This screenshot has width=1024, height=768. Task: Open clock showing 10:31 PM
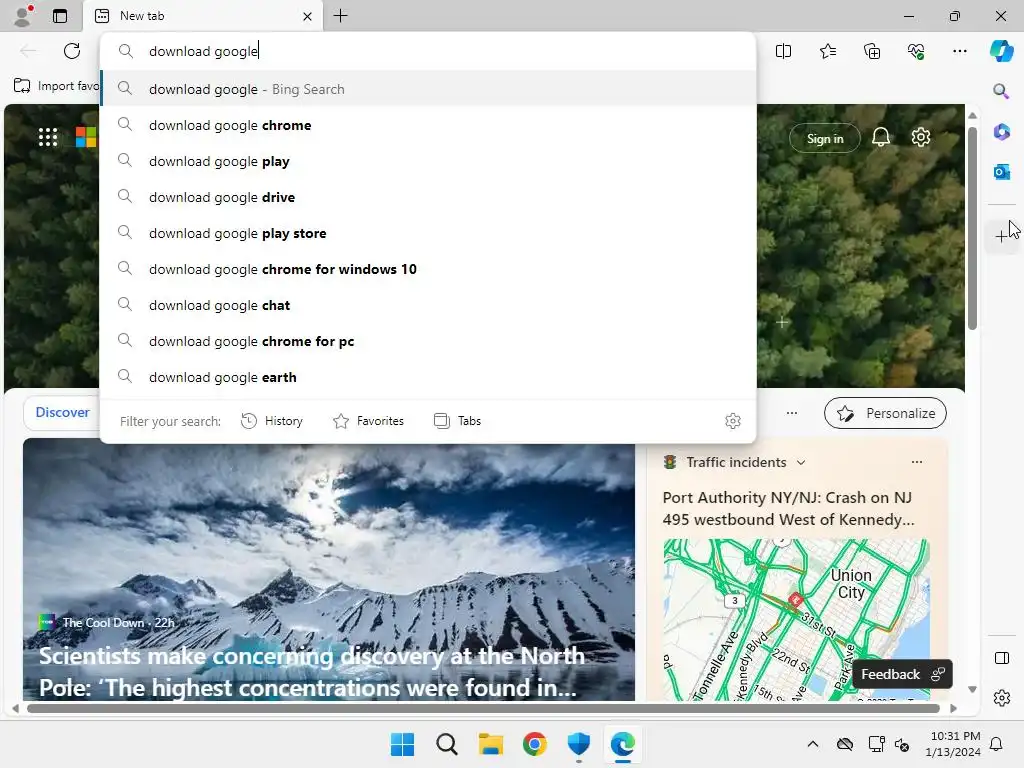tap(953, 744)
